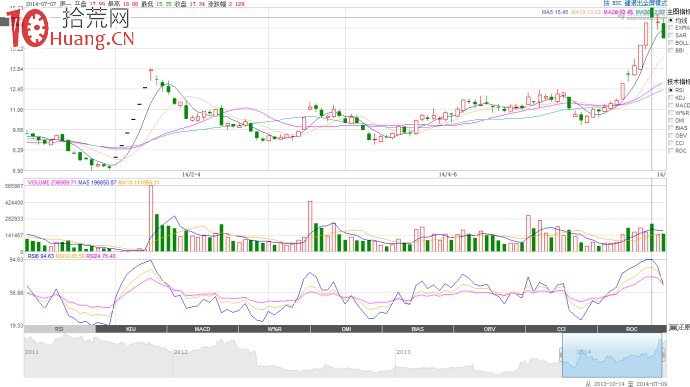Click the tallest red volume bar
This screenshot has height=387, width=690.
151,218
